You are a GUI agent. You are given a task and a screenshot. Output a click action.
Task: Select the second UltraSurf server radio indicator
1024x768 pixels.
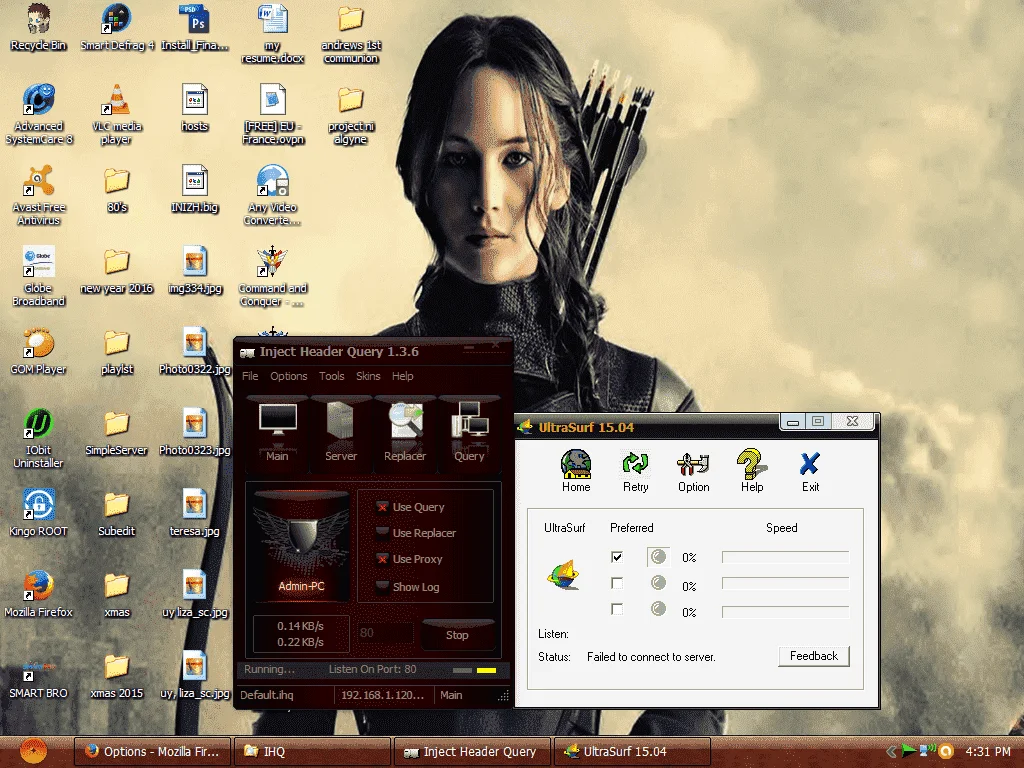658,583
